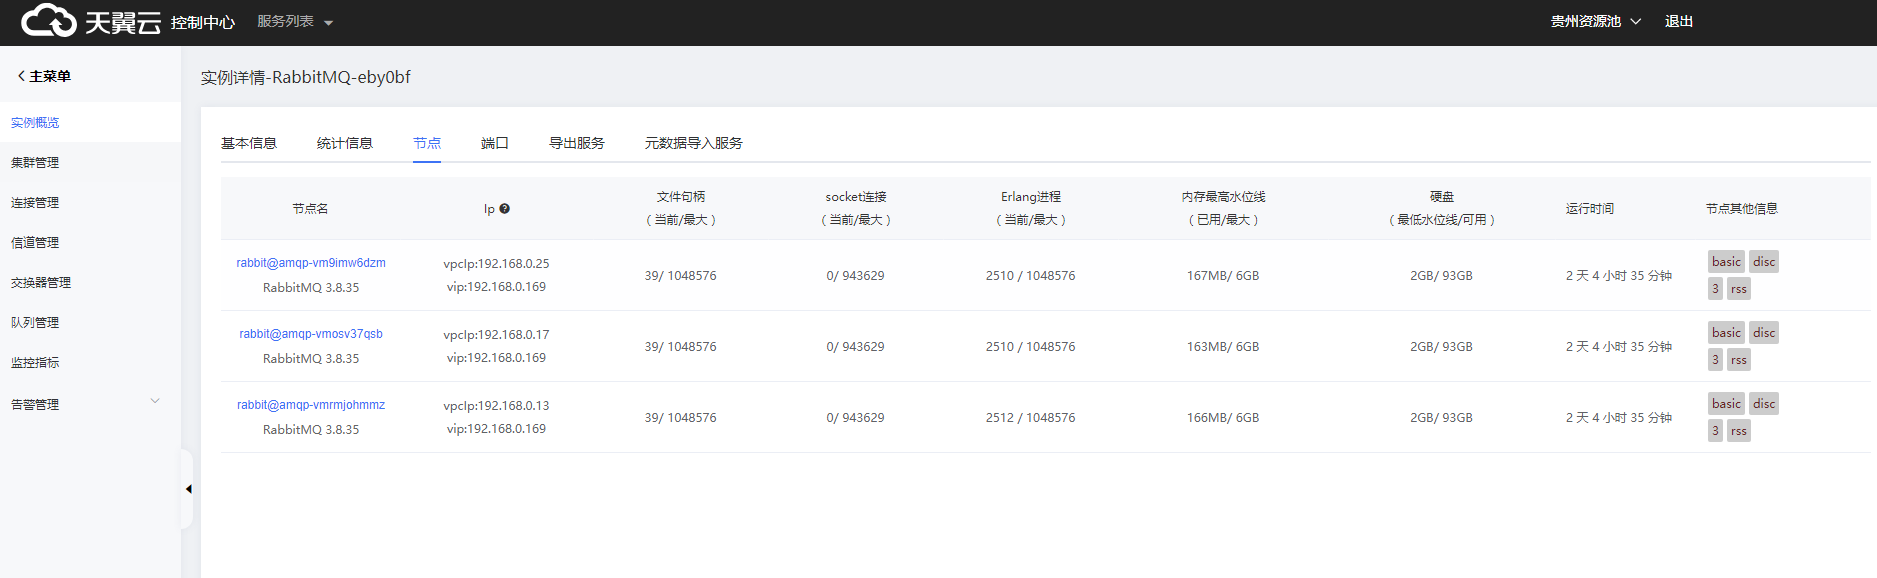
Task: Open node rabbit@amqp-vmosv37qsb link
Action: pos(311,334)
